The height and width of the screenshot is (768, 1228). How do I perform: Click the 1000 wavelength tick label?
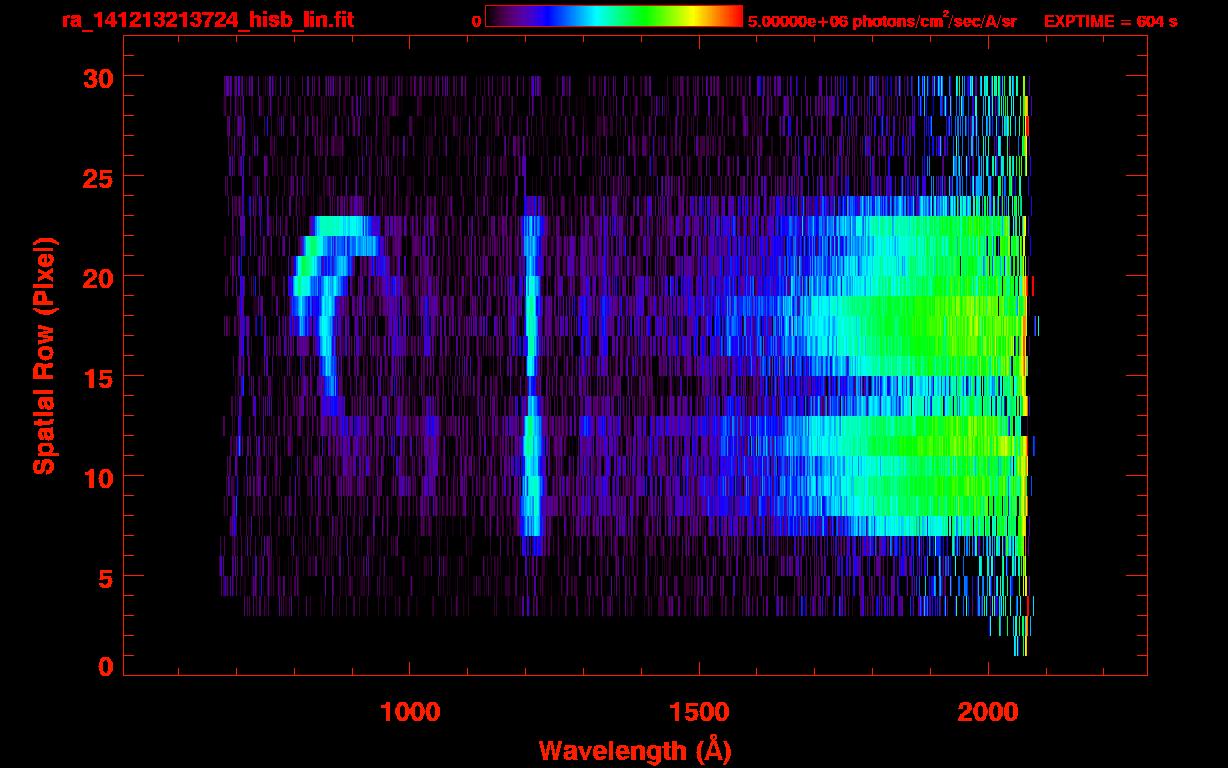[x=410, y=712]
